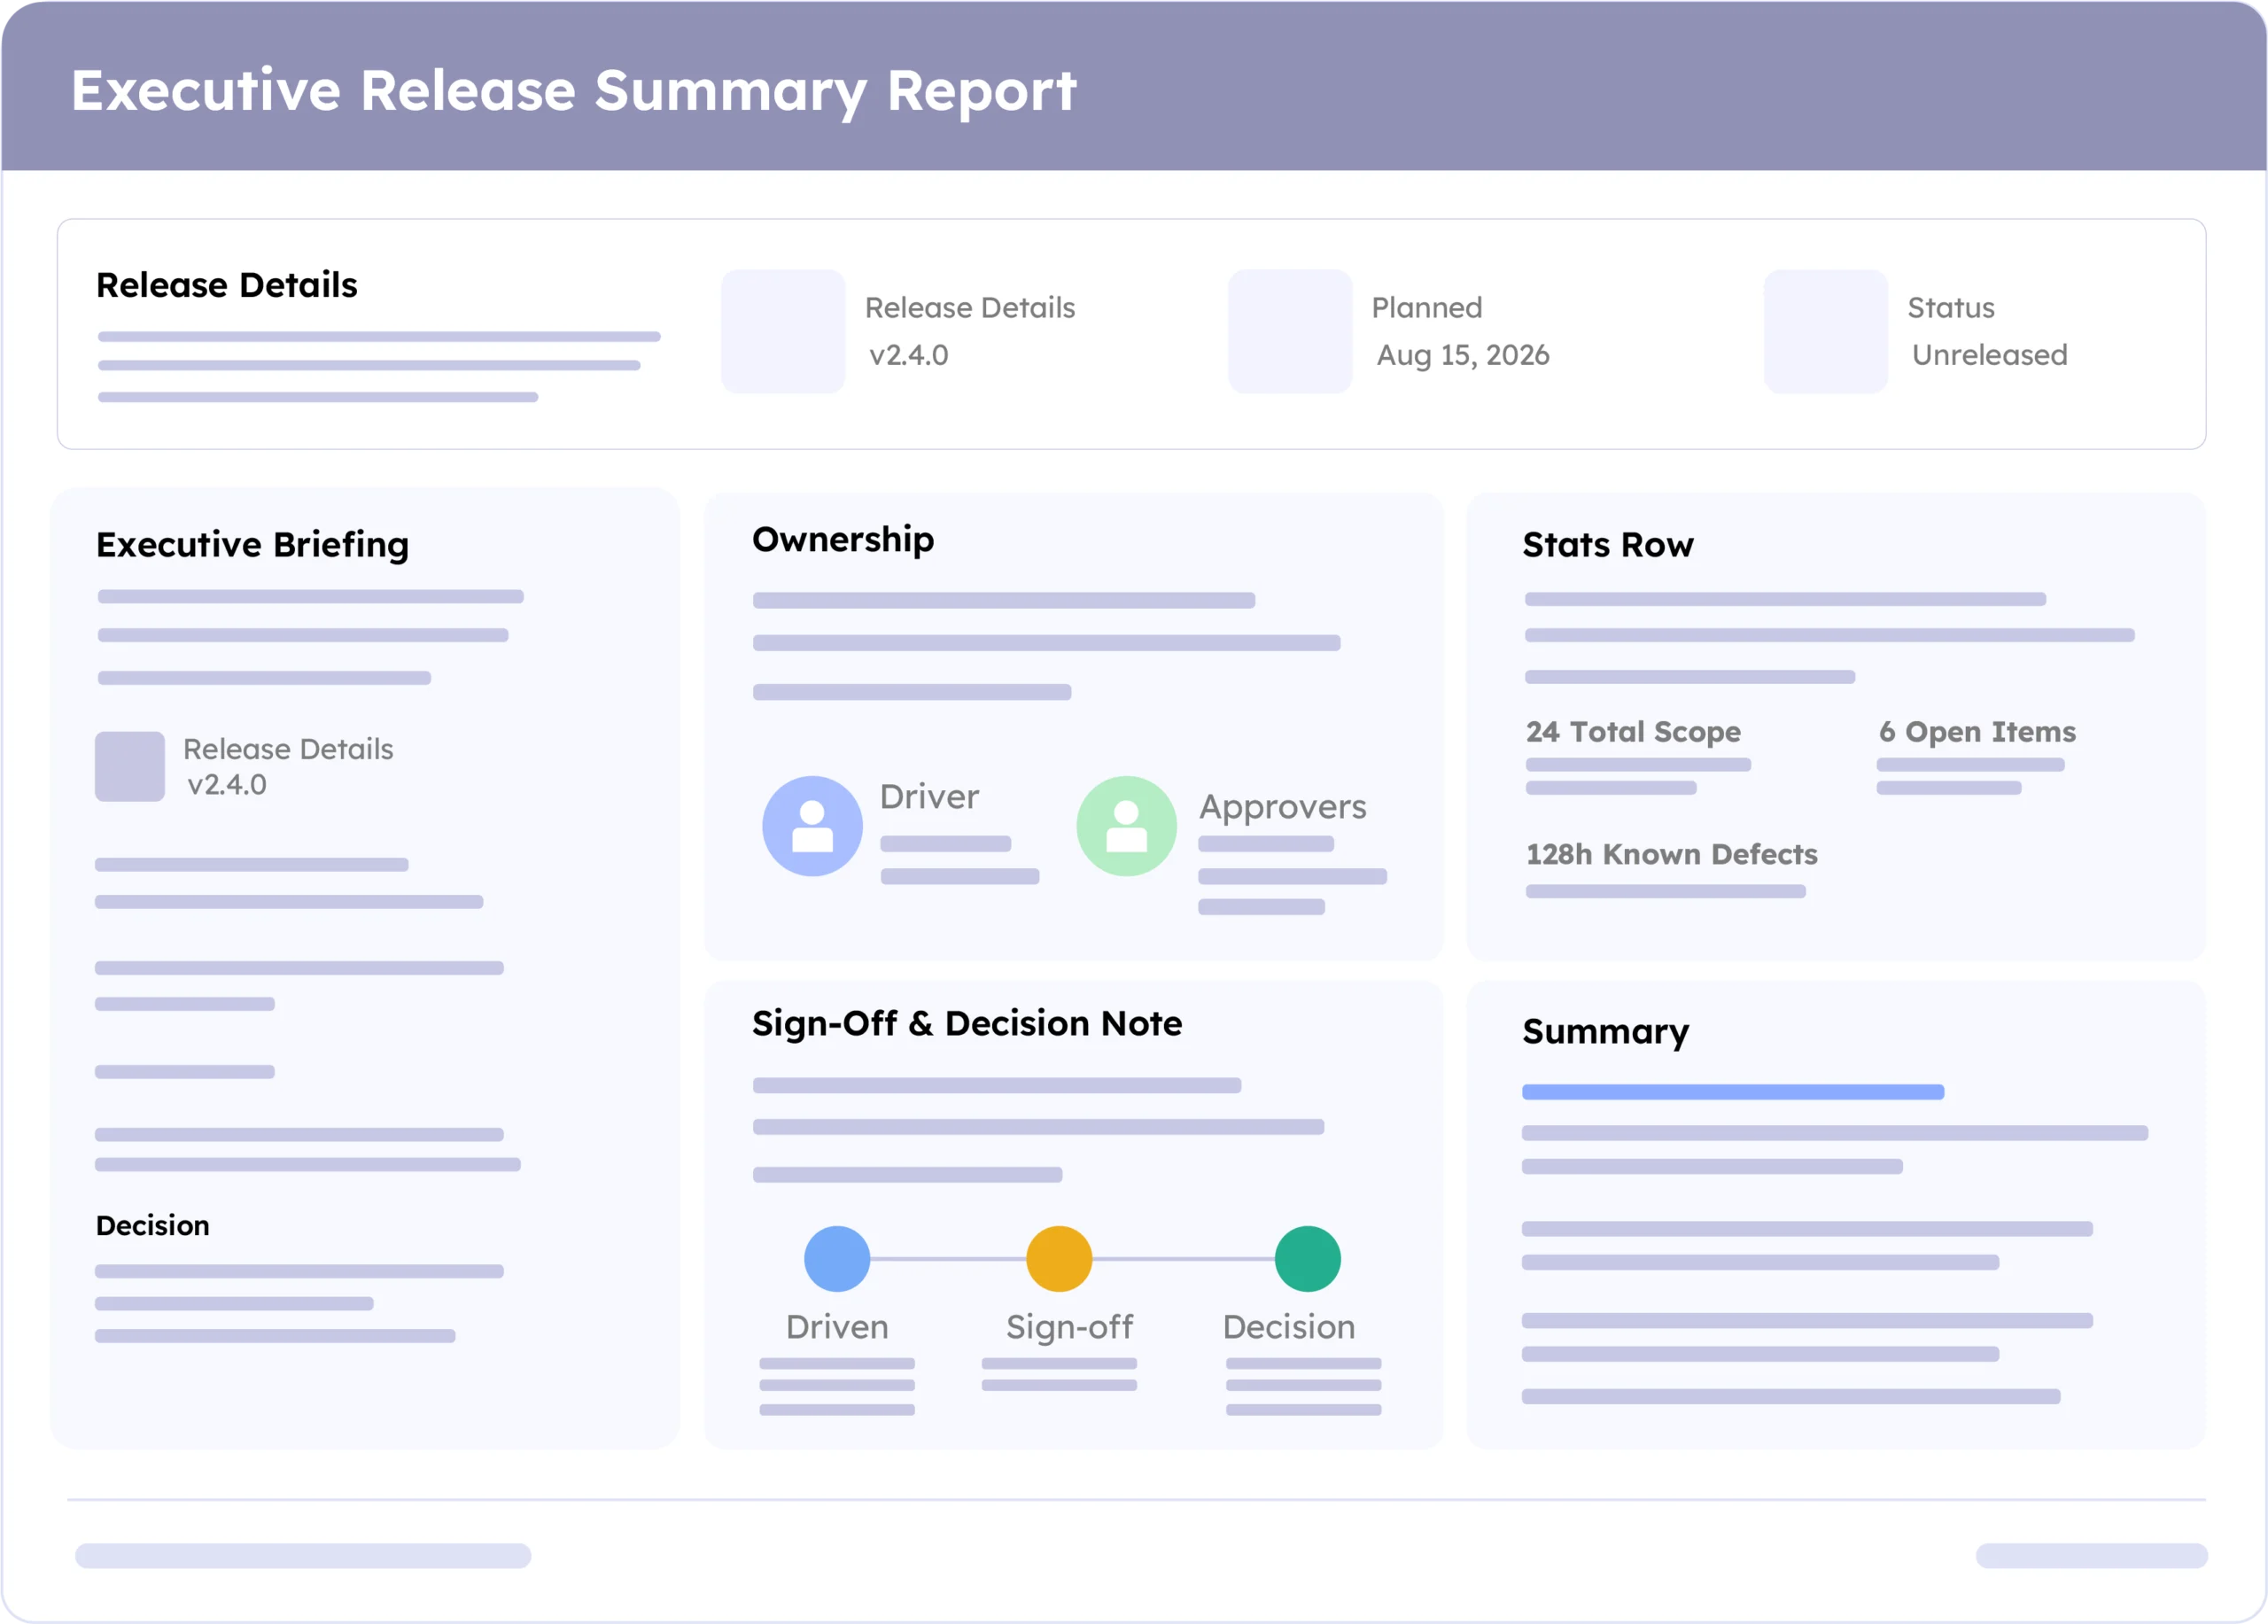Image resolution: width=2268 pixels, height=1624 pixels.
Task: Click the 128h Known Defects stat
Action: (1671, 854)
